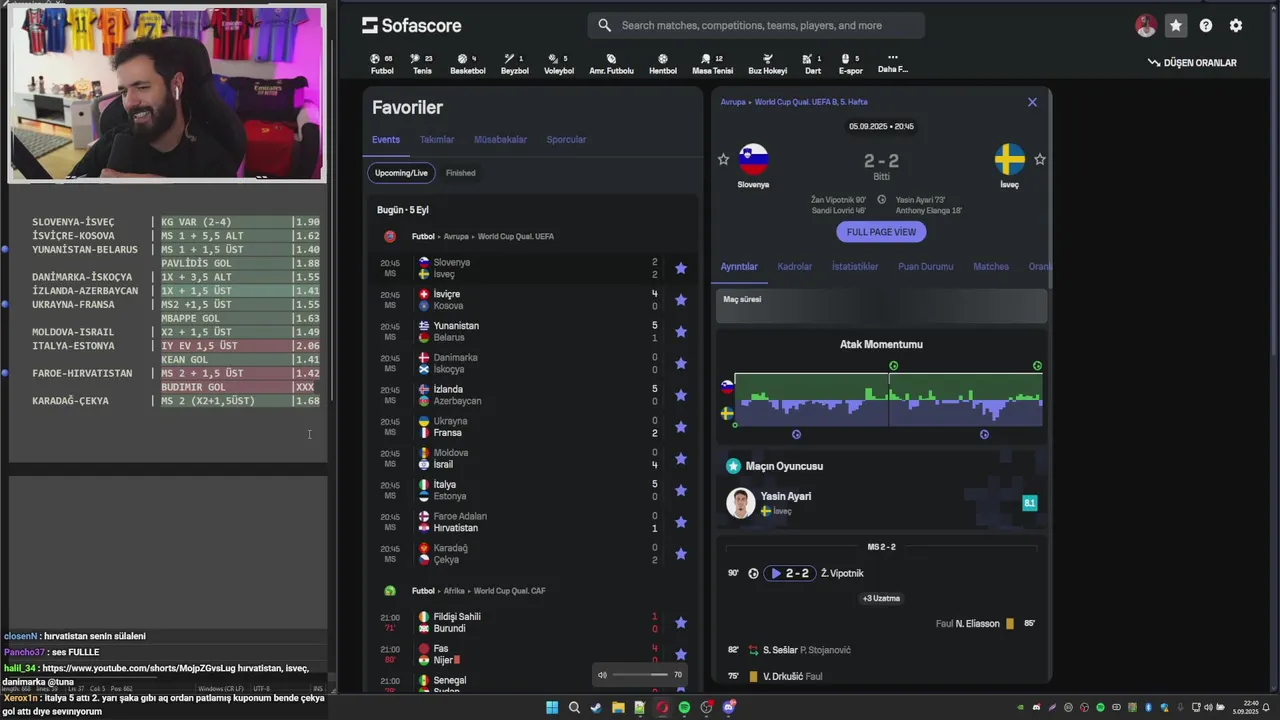Open the Voleybol sport category
The height and width of the screenshot is (720, 1280).
(x=559, y=64)
